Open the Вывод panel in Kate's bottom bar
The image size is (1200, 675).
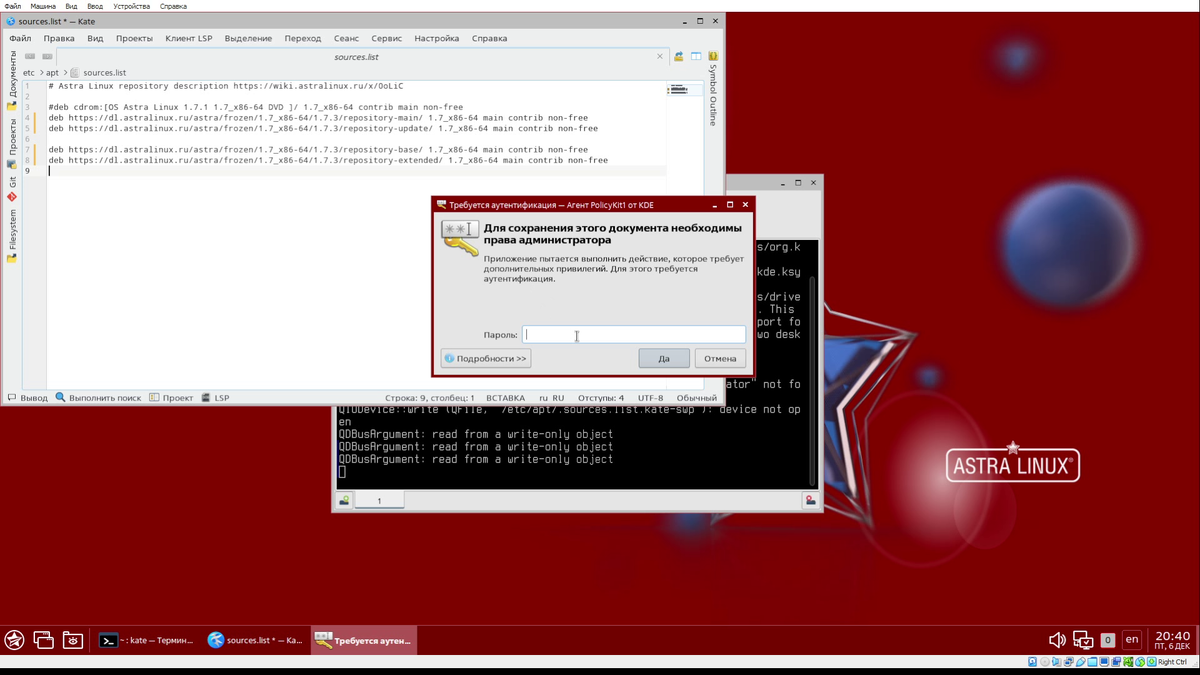(27, 398)
